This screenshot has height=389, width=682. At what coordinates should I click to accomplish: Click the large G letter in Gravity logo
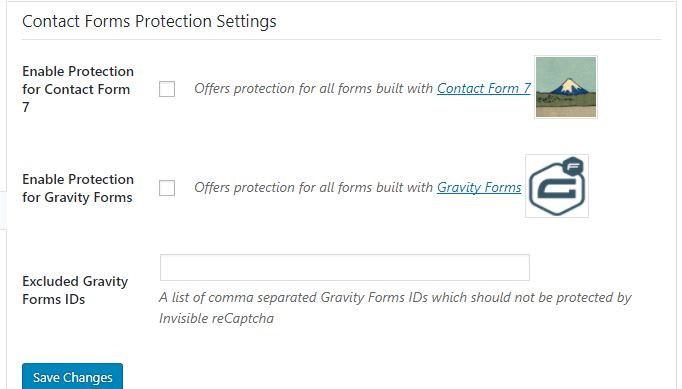click(558, 188)
